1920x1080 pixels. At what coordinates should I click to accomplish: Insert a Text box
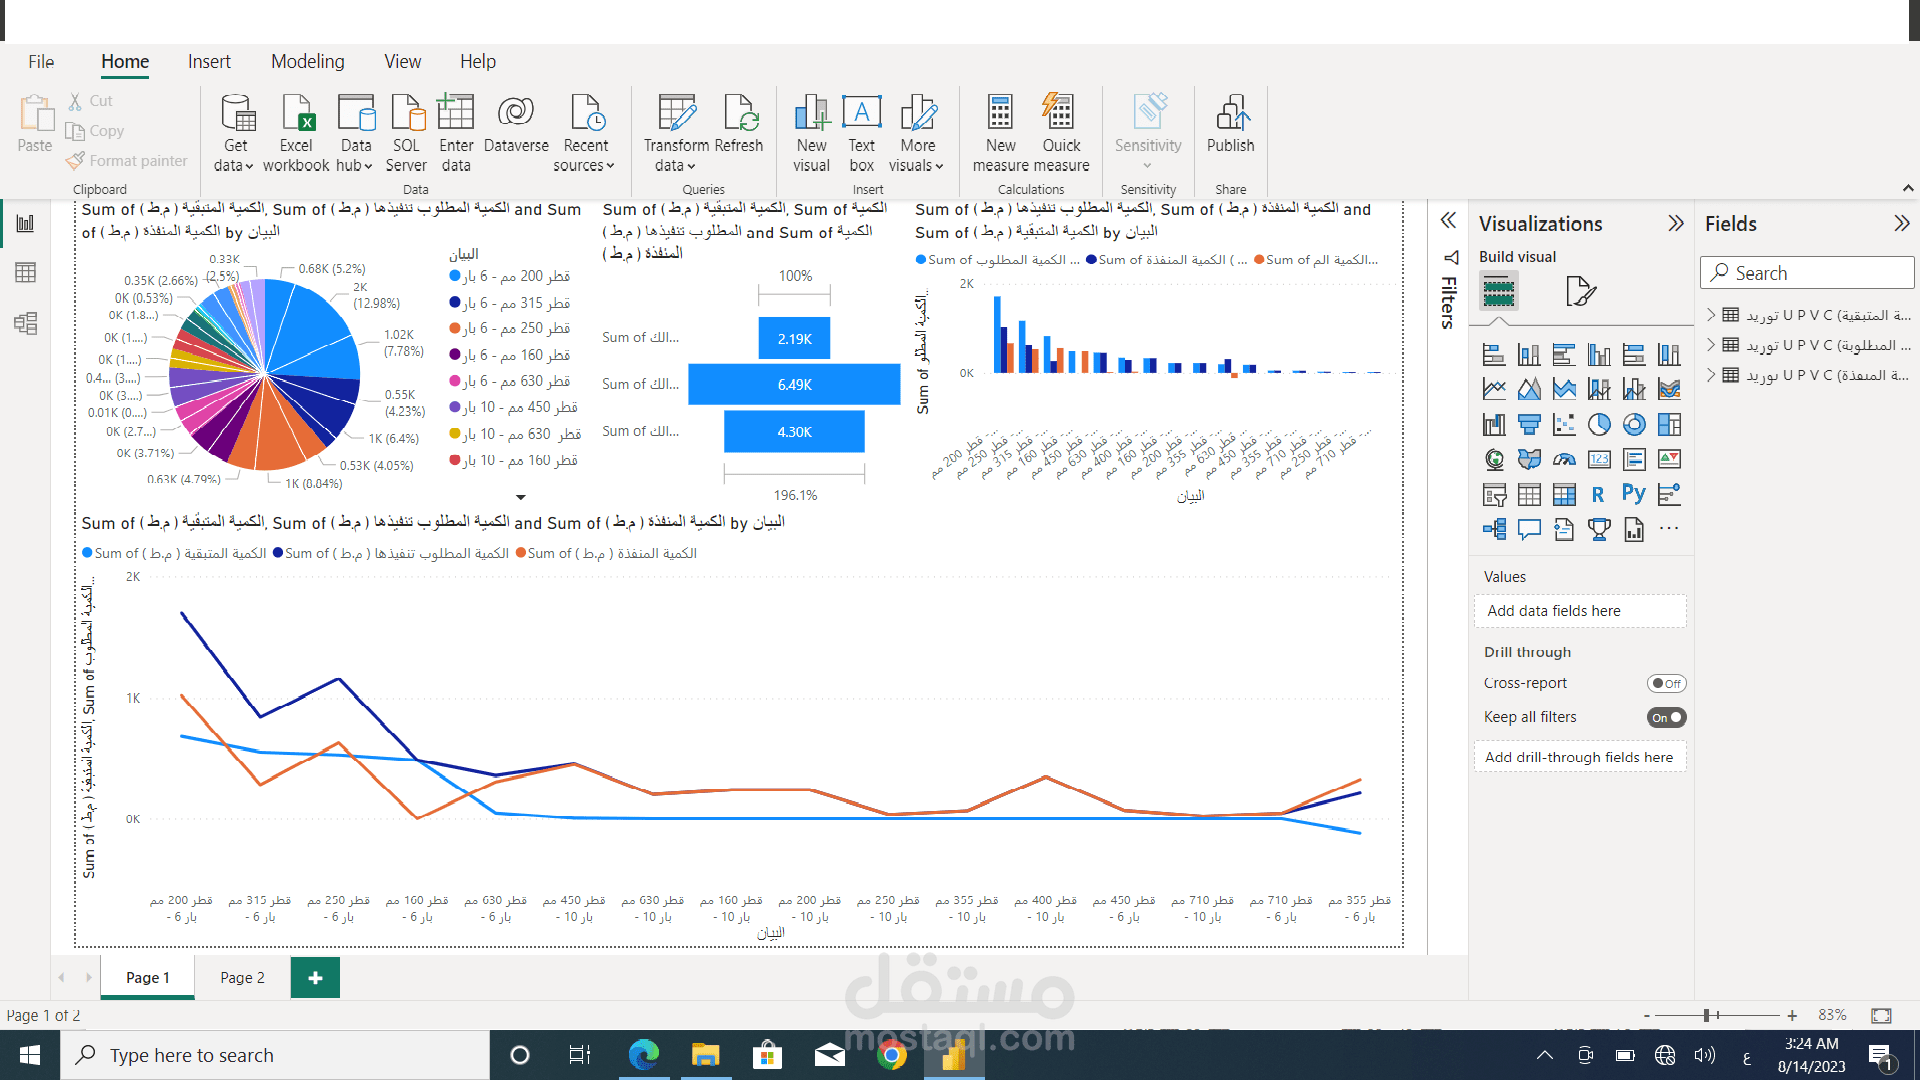click(x=861, y=133)
